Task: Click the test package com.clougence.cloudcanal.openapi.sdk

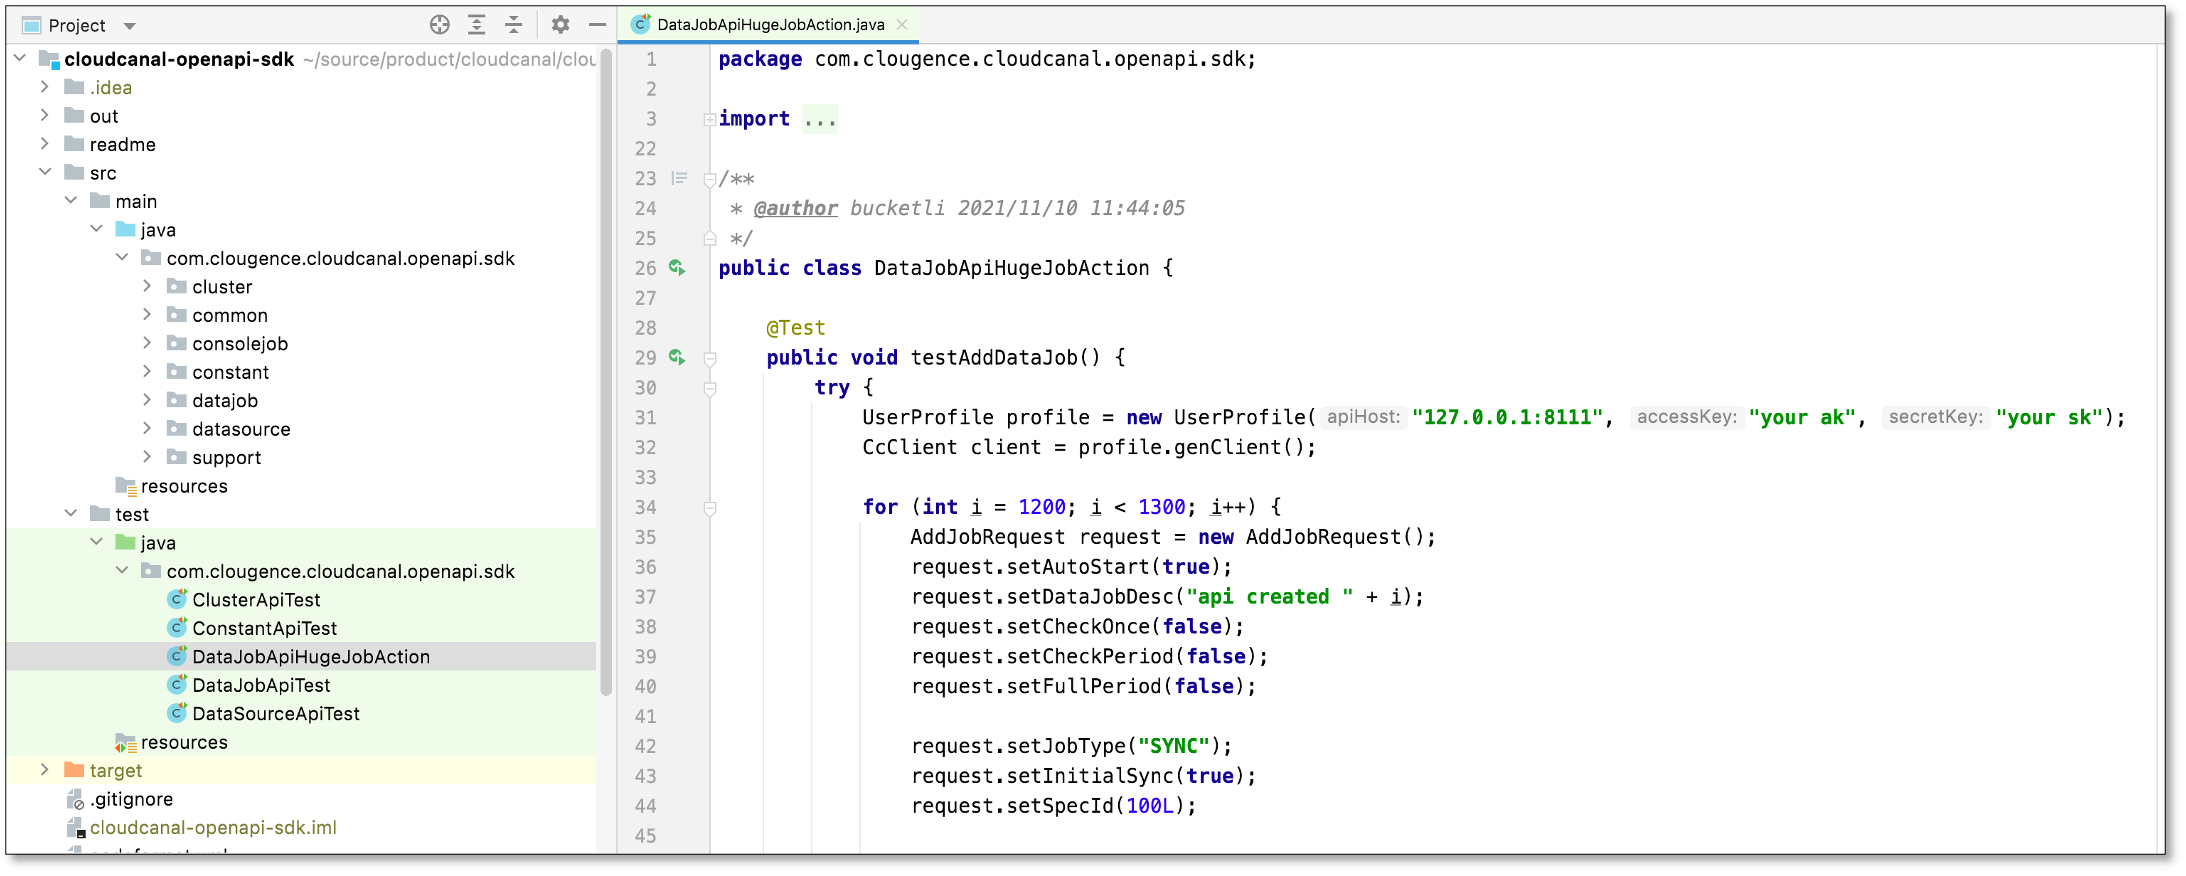Action: point(340,571)
